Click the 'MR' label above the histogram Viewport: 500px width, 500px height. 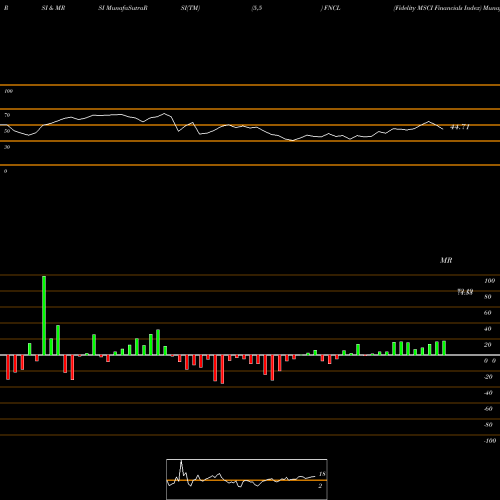pos(446,260)
